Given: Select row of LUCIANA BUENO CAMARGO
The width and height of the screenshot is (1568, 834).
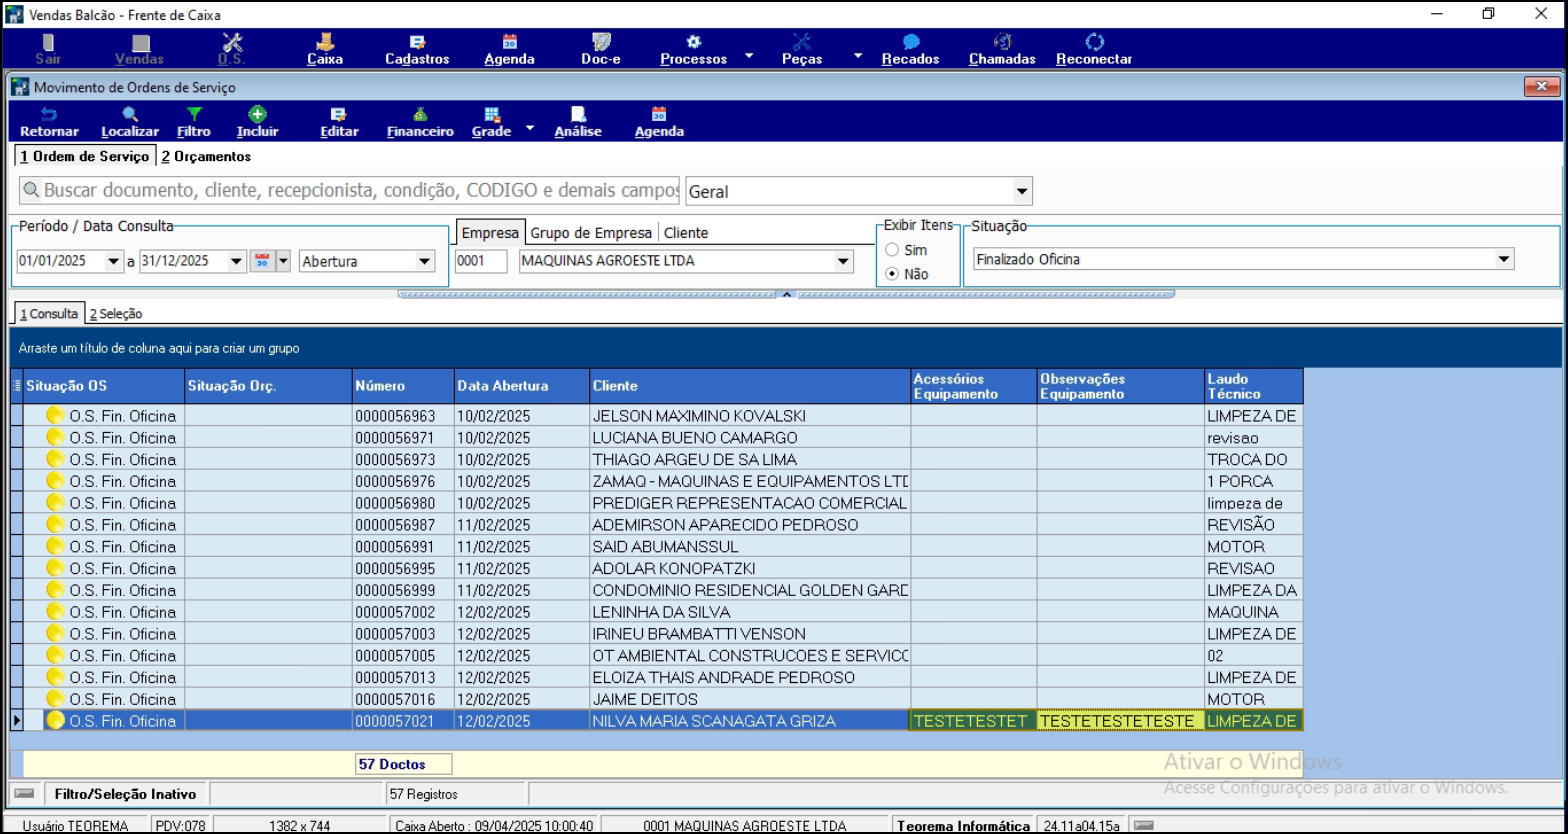Looking at the screenshot, I should point(656,438).
